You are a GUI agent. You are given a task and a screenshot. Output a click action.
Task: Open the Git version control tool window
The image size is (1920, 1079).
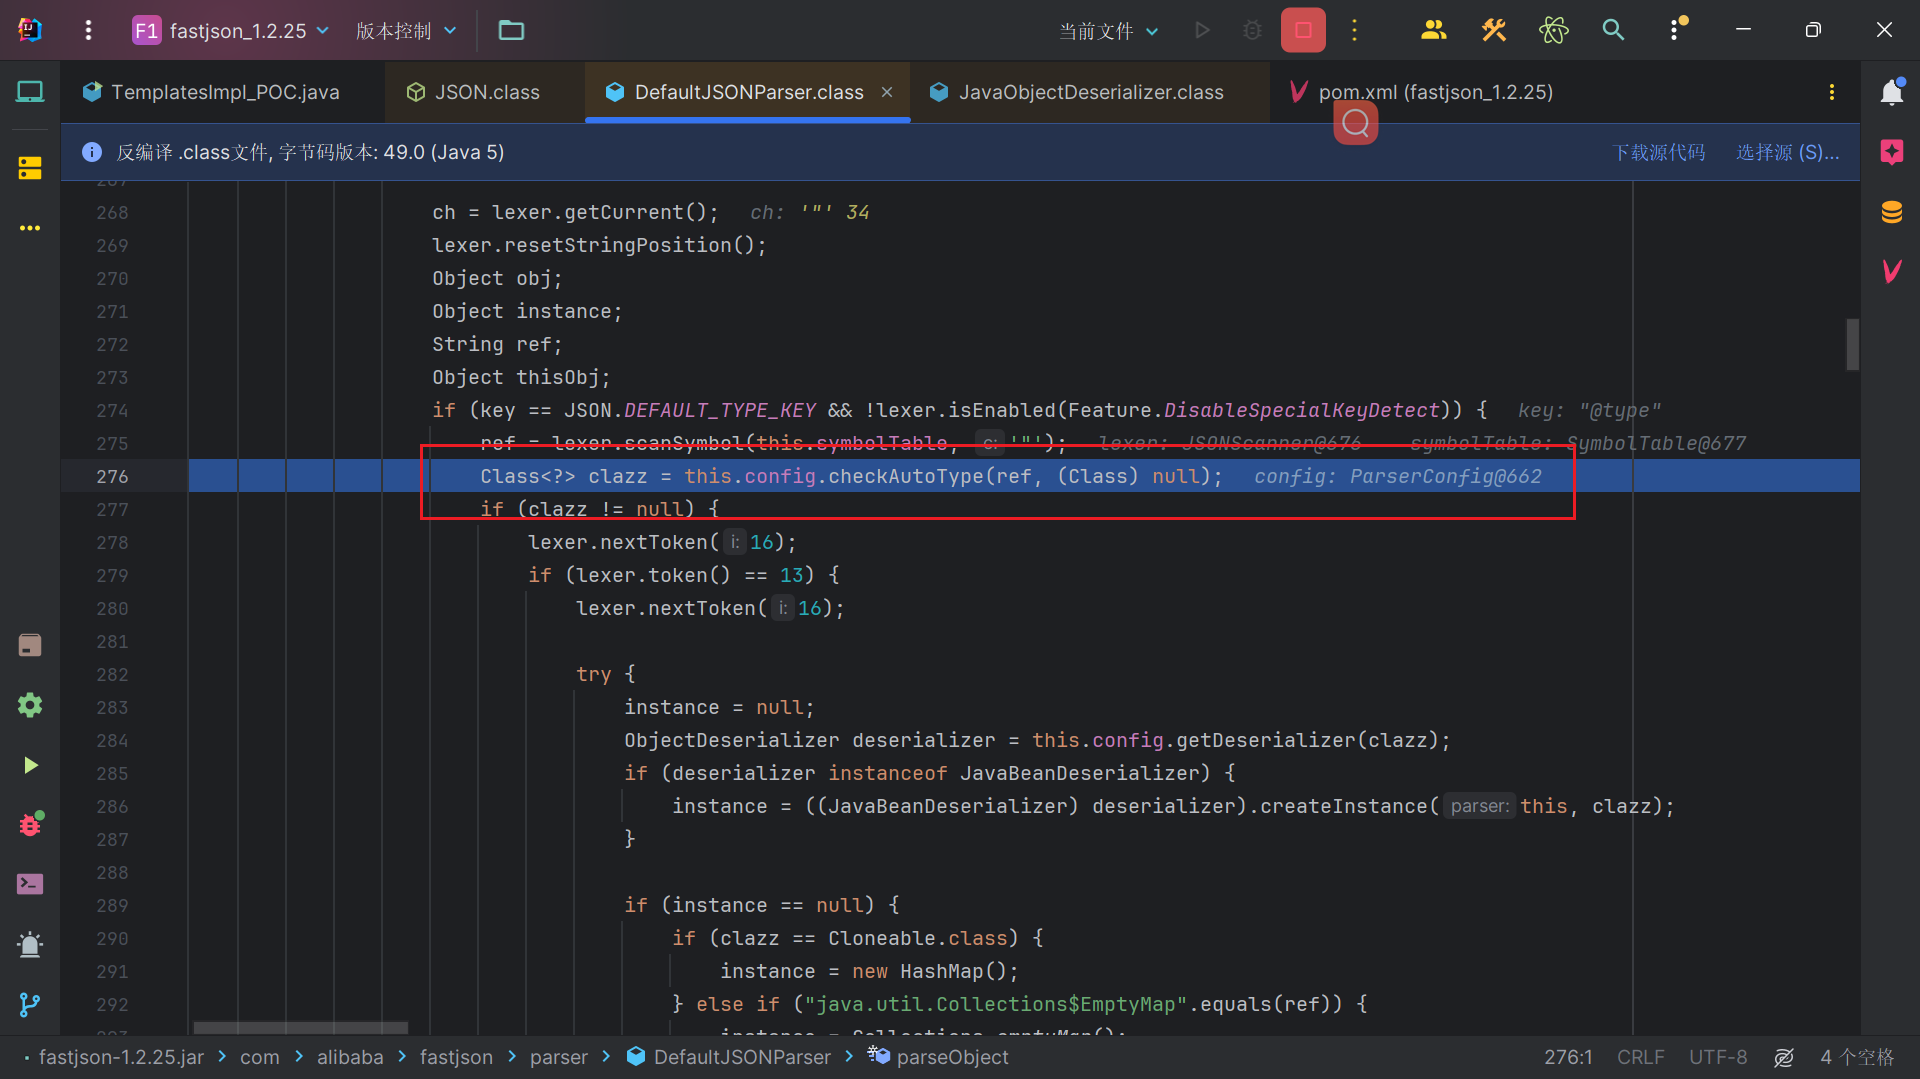coord(30,1004)
